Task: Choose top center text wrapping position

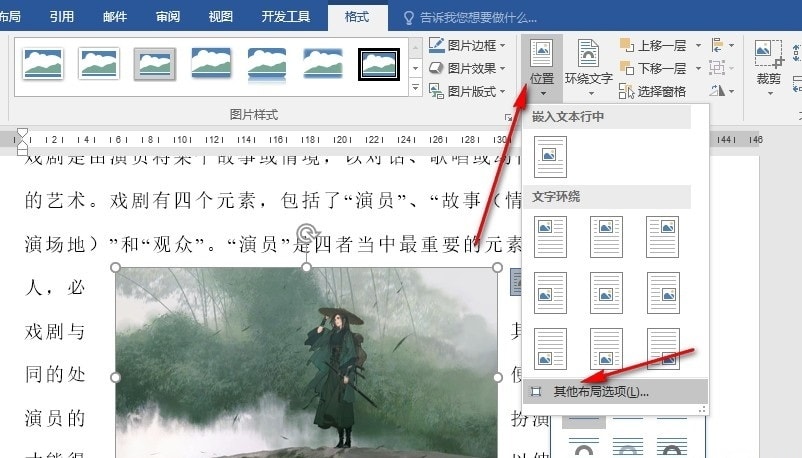Action: [606, 236]
